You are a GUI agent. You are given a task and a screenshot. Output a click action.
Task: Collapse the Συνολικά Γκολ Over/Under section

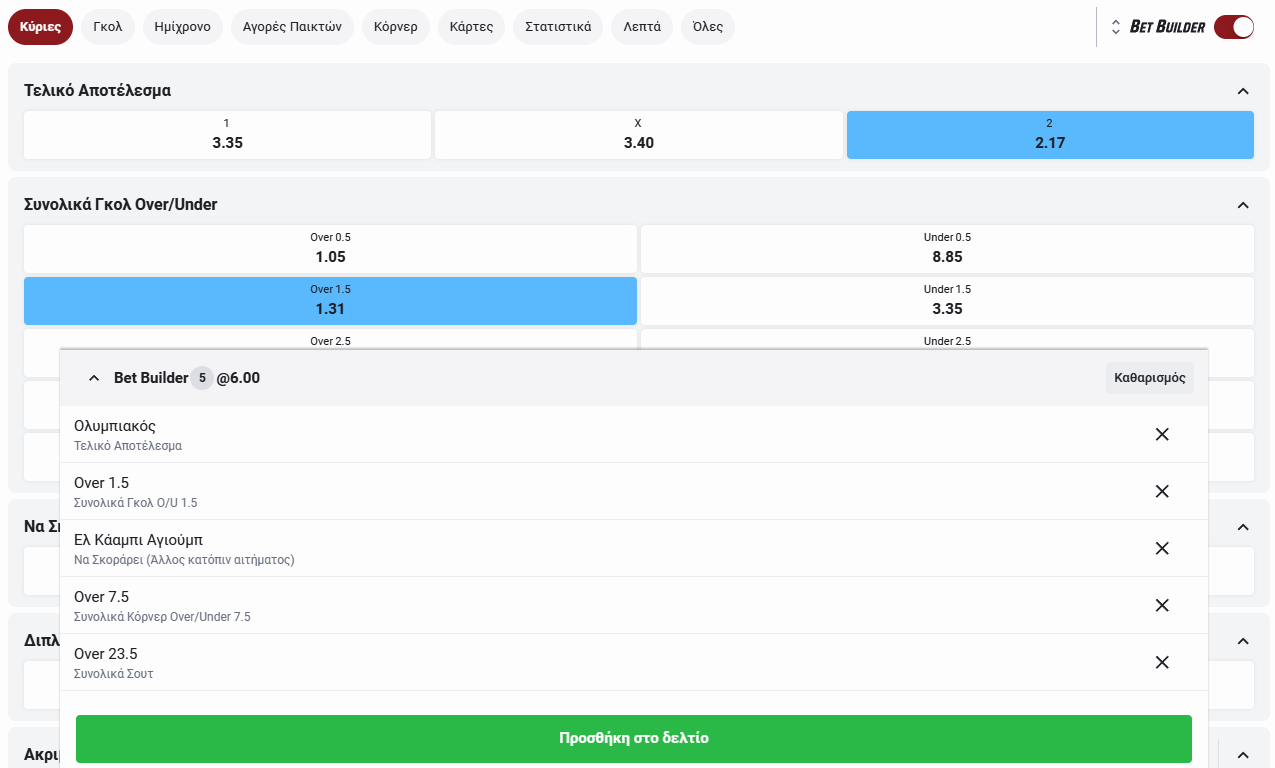point(1243,205)
